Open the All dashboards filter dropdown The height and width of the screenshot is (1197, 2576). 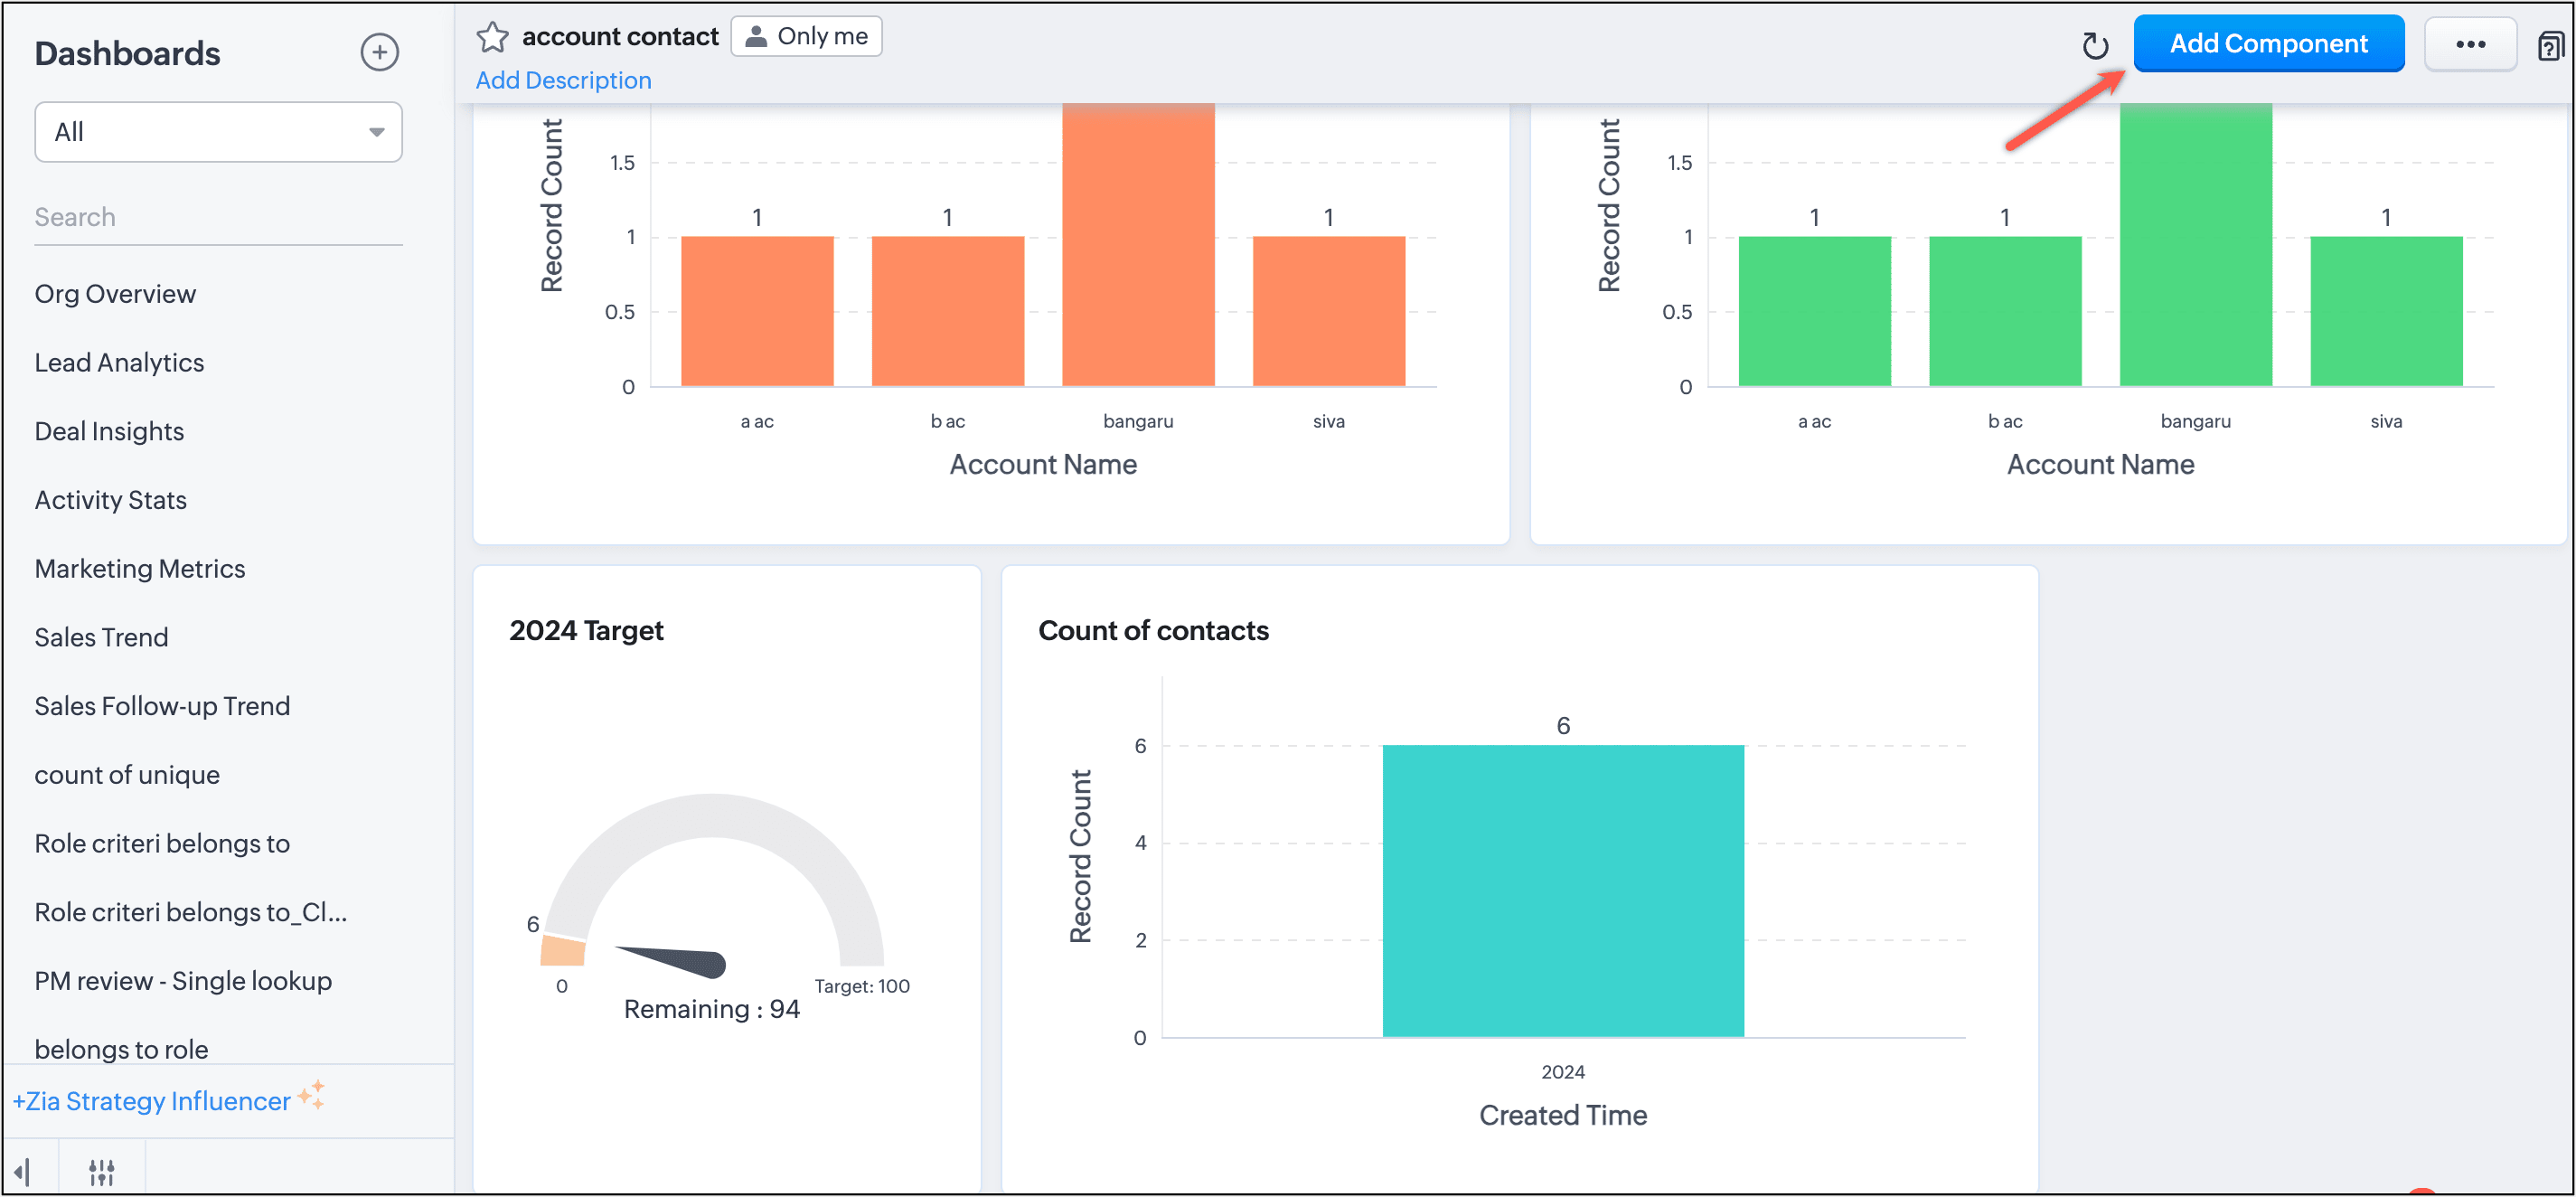tap(218, 132)
